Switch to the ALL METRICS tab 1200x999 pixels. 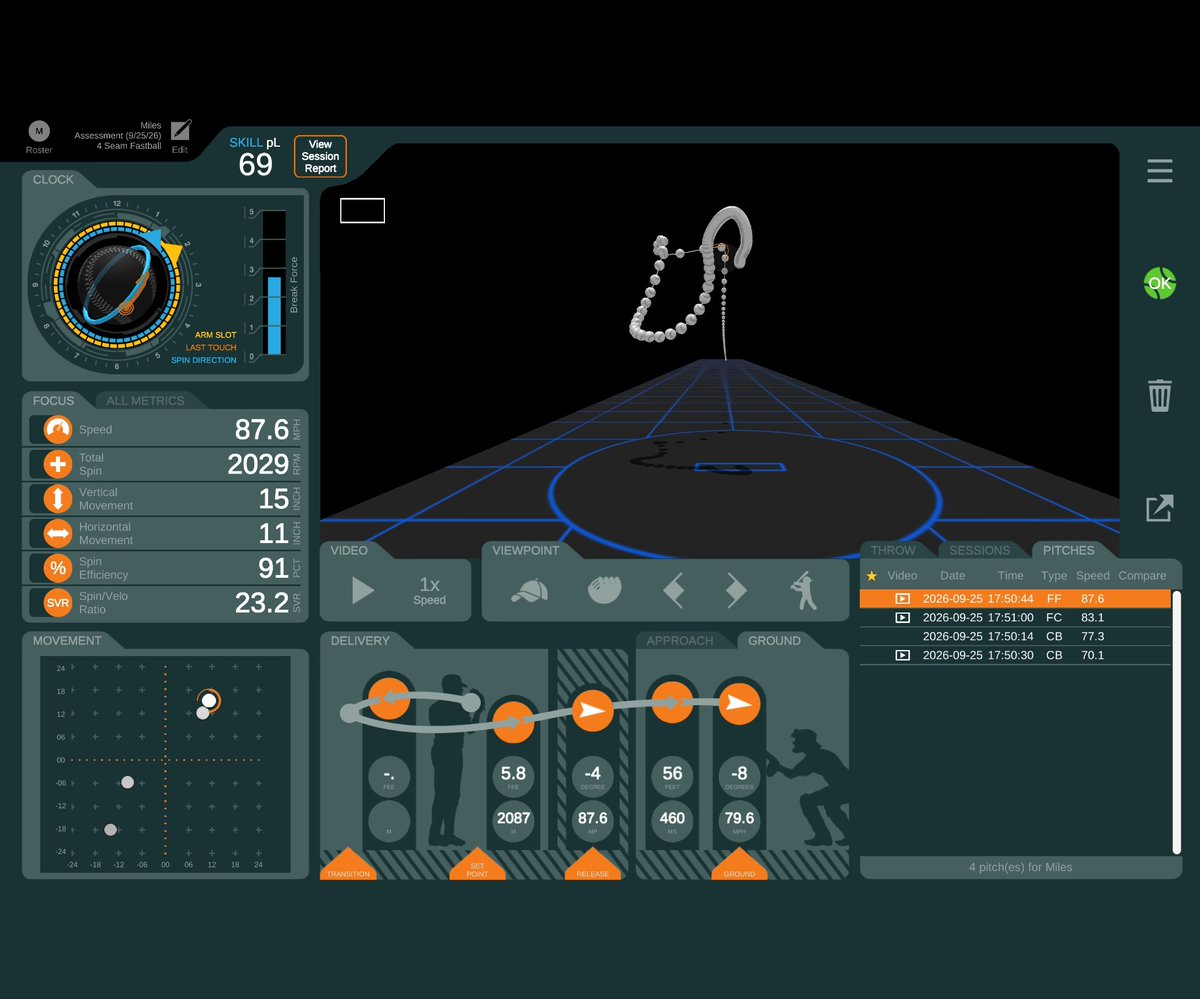[x=145, y=401]
